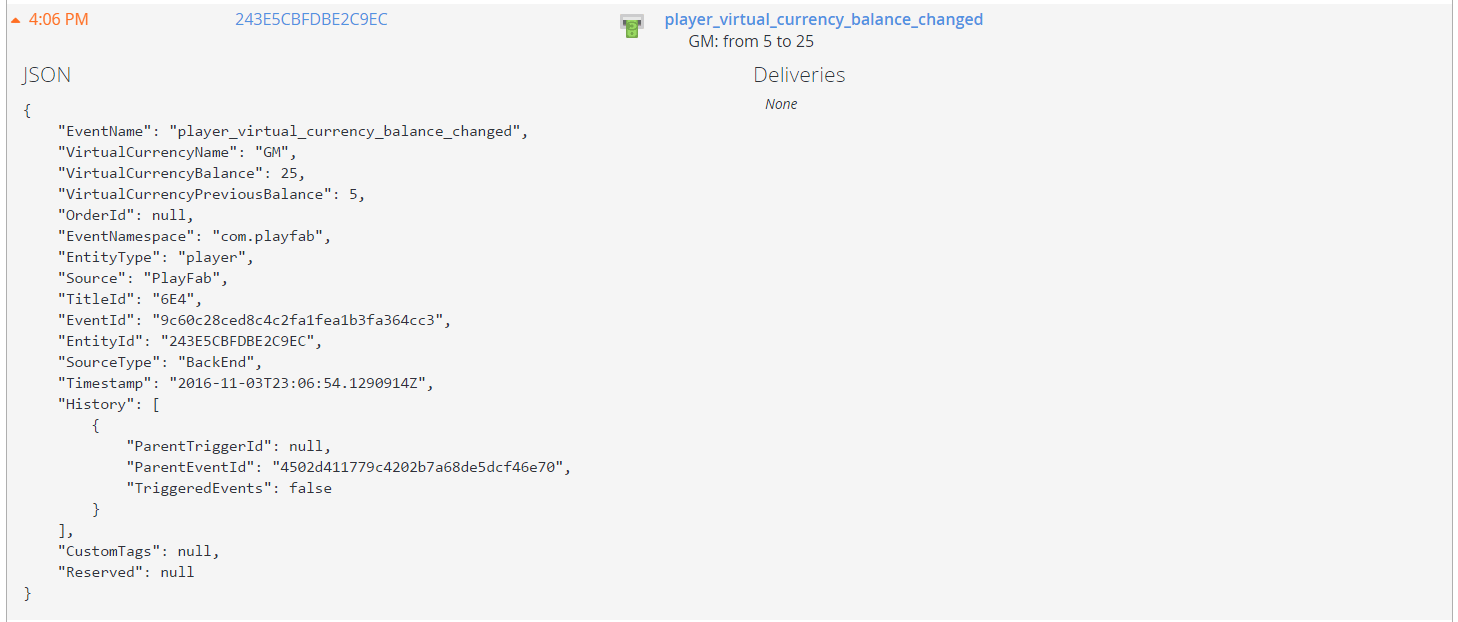Click the JSON section heading
The image size is (1458, 622).
pos(47,75)
